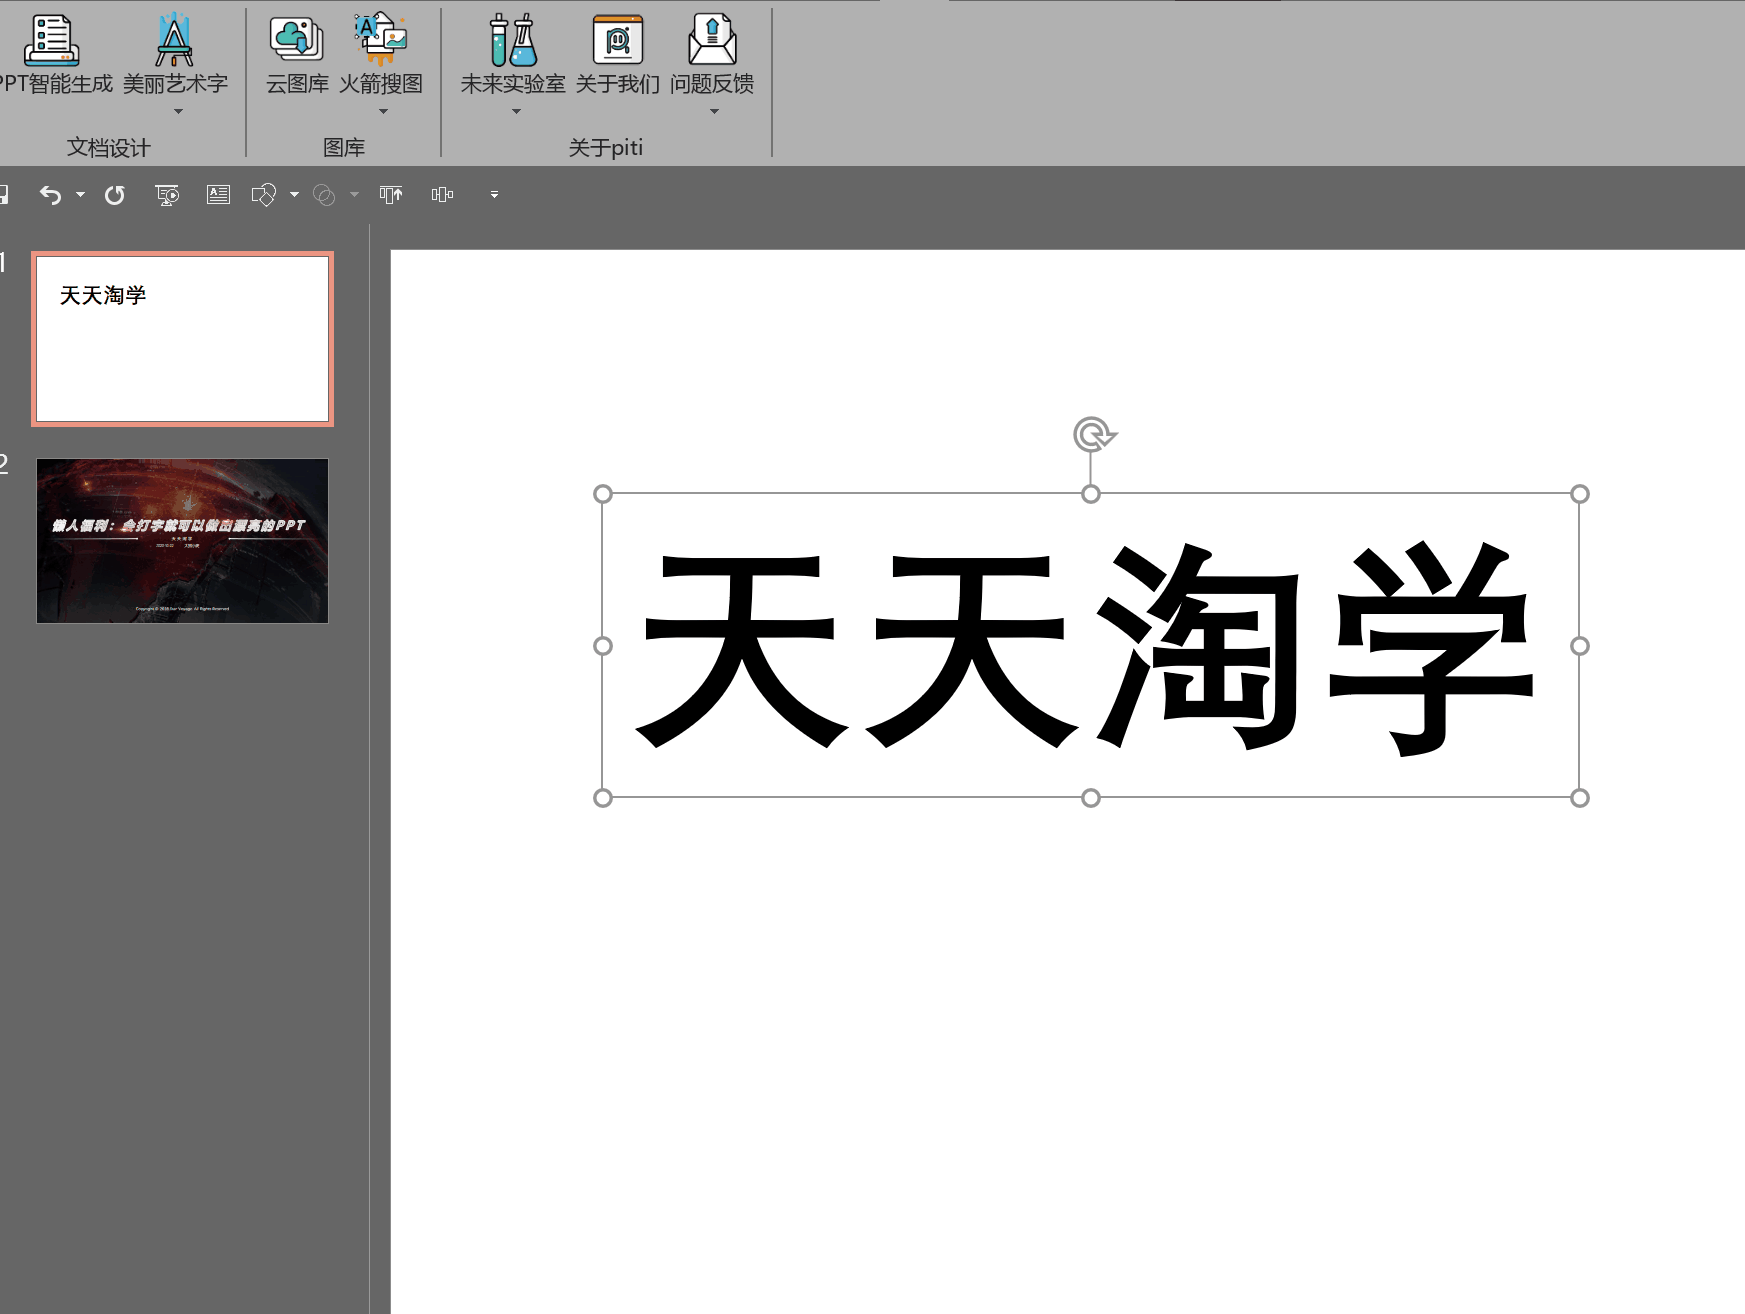The image size is (1745, 1314).
Task: Expand the undo history dropdown arrow
Action: (80, 195)
